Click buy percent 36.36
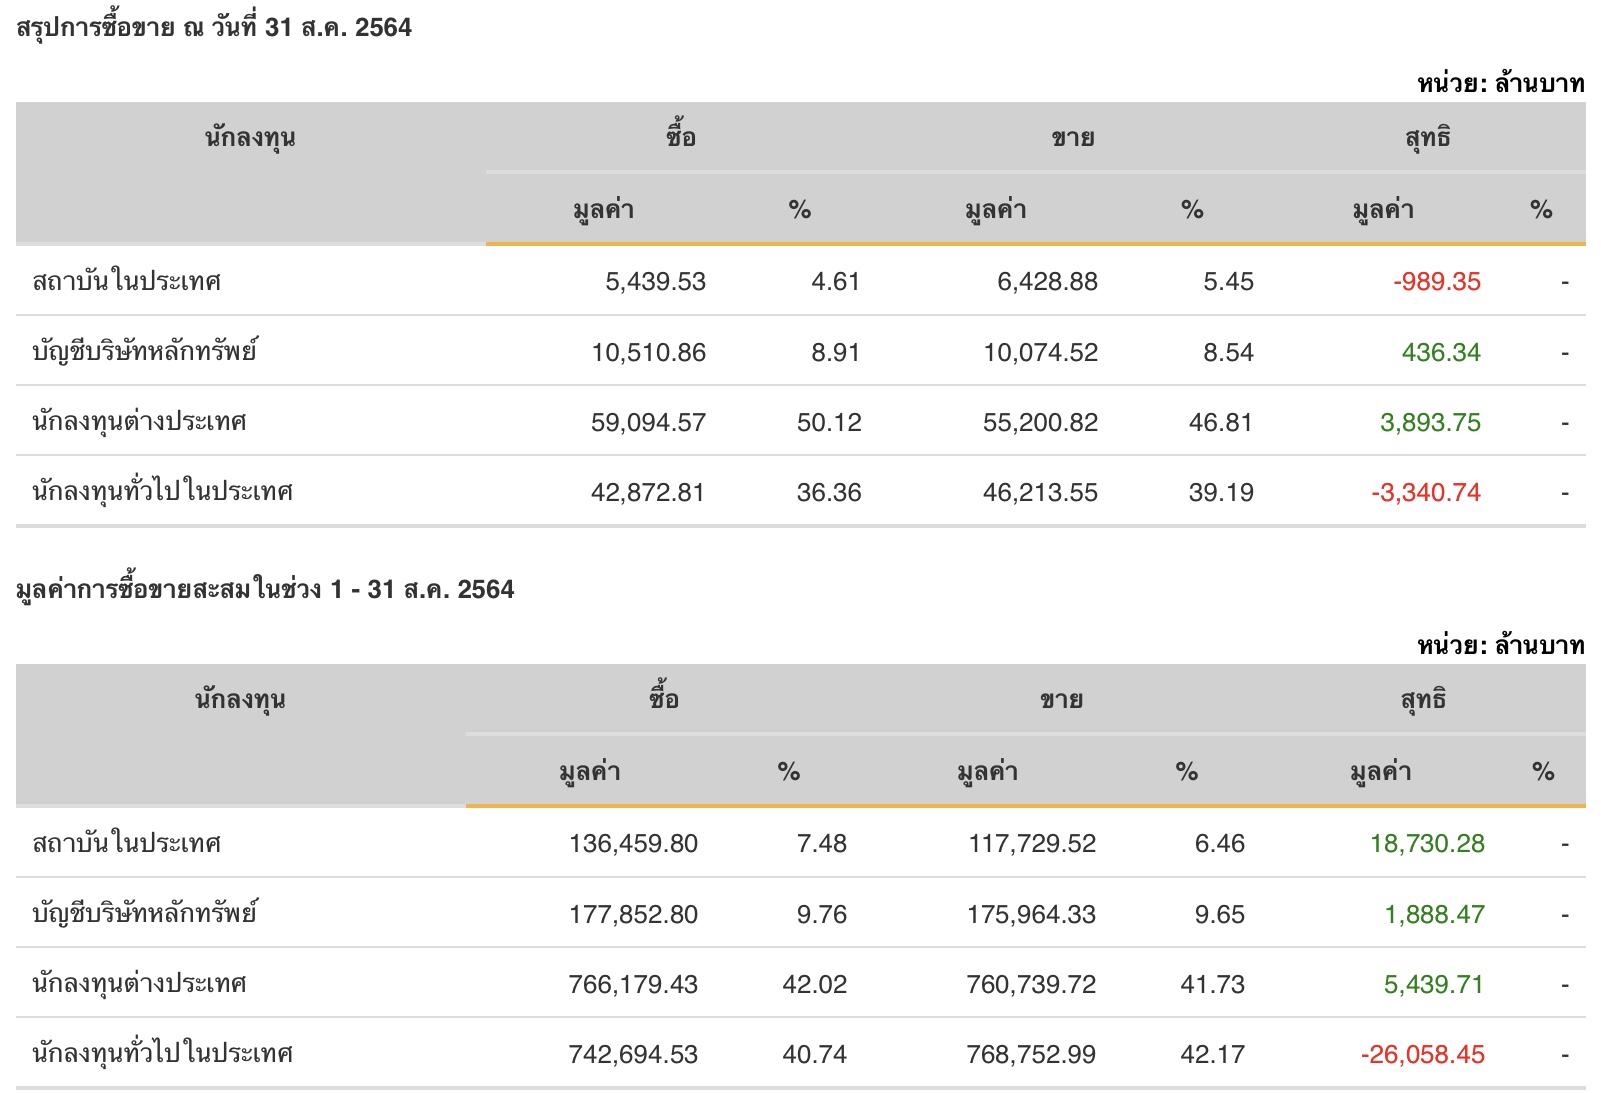1601x1093 pixels. click(829, 493)
